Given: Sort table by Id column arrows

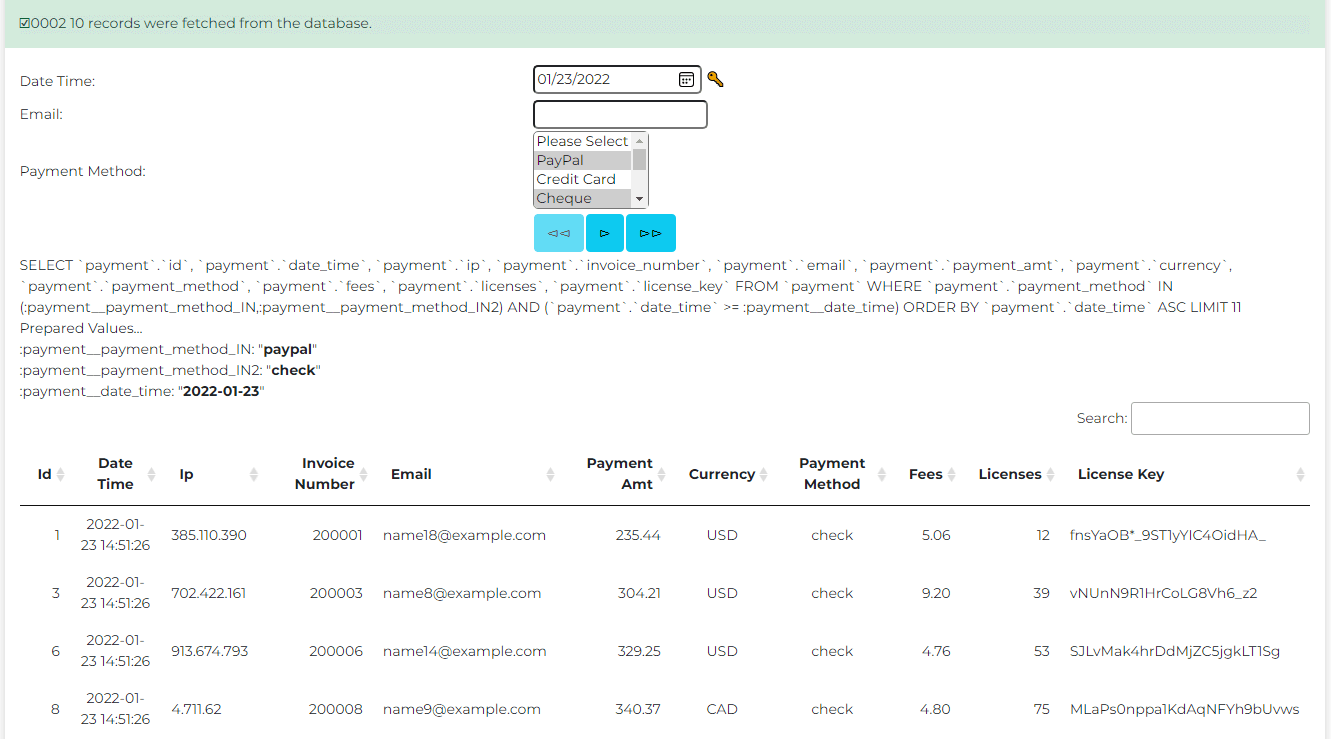Looking at the screenshot, I should (x=60, y=475).
